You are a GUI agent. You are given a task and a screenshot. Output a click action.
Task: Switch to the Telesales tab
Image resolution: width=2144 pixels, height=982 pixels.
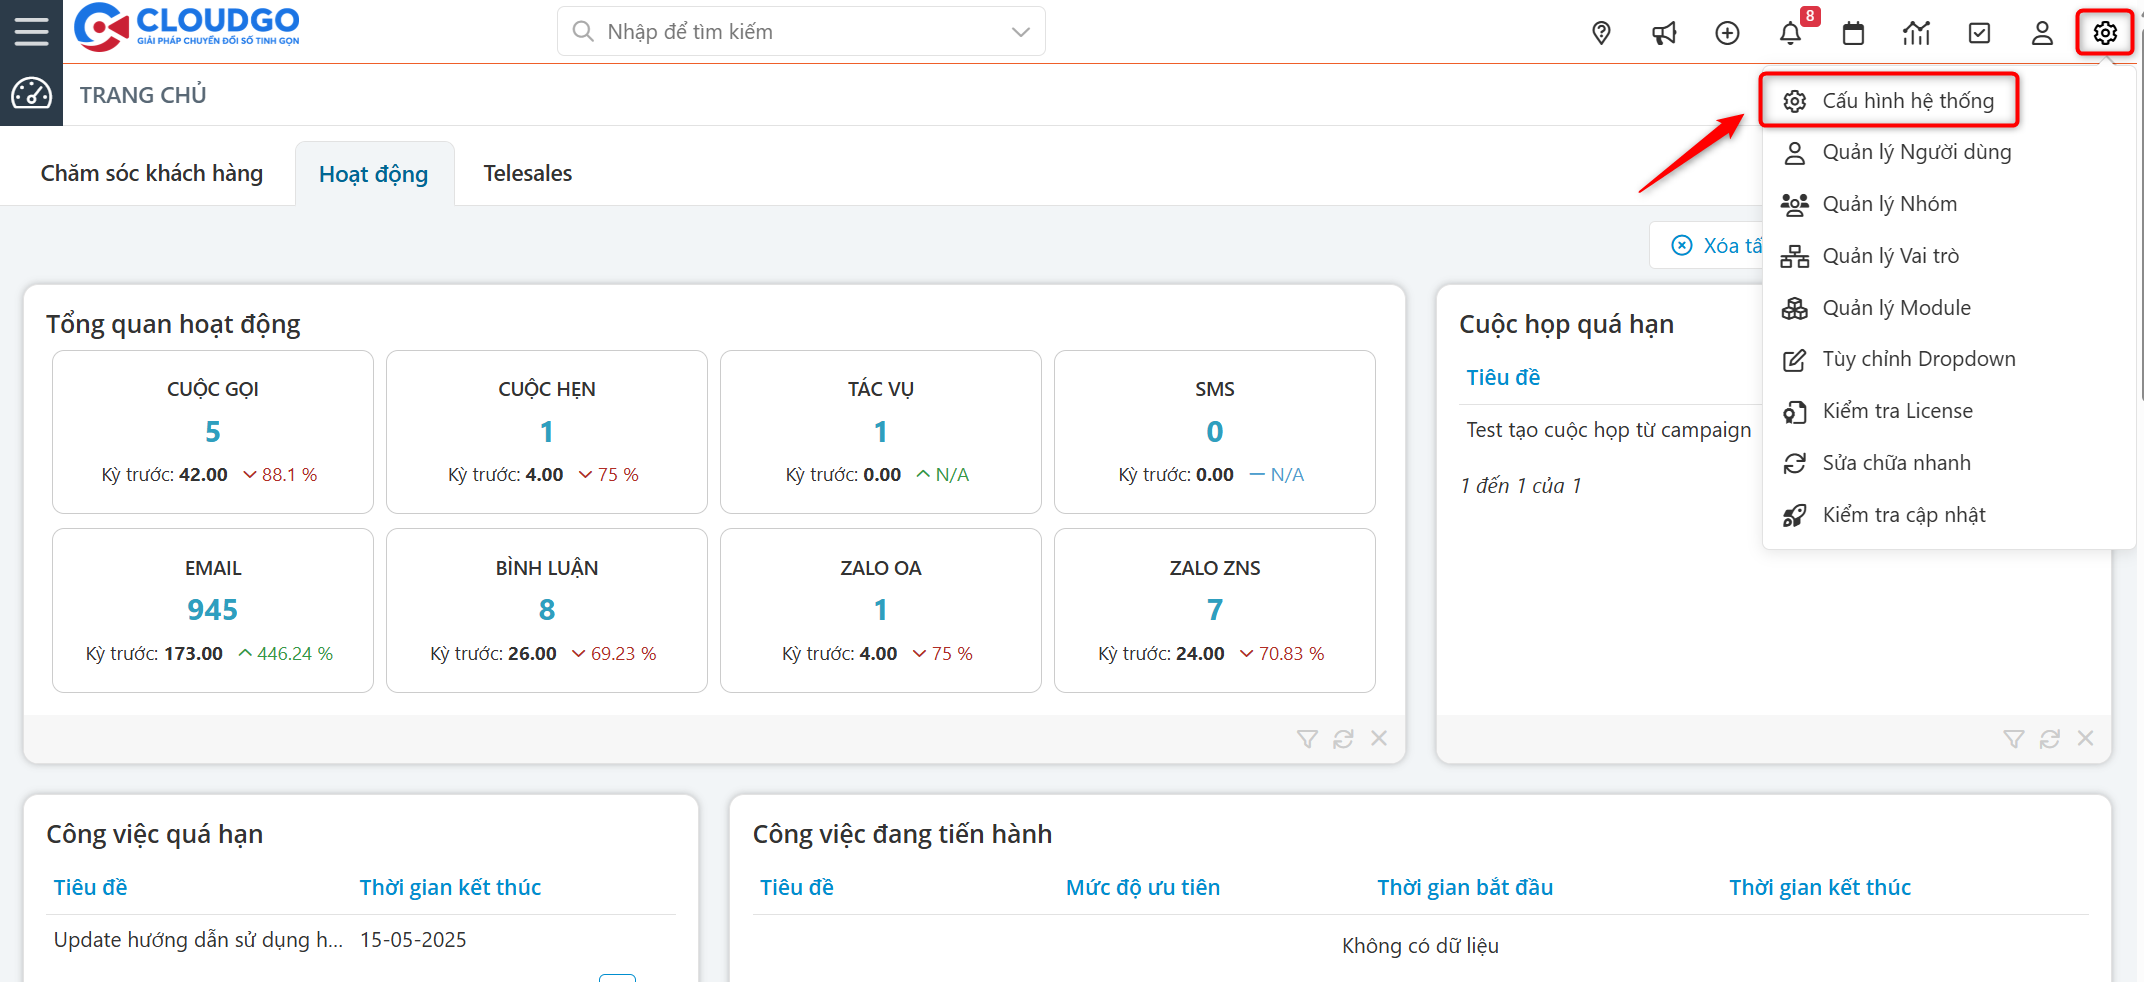(527, 174)
